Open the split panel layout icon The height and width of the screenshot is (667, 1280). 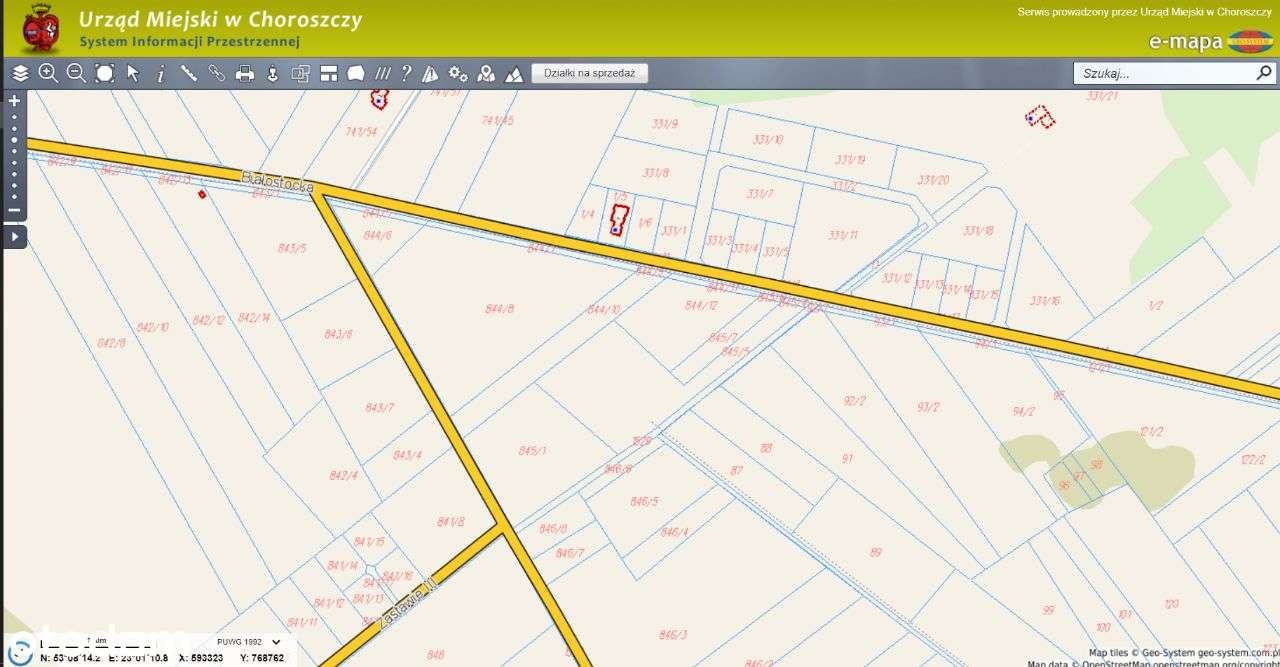click(x=328, y=73)
